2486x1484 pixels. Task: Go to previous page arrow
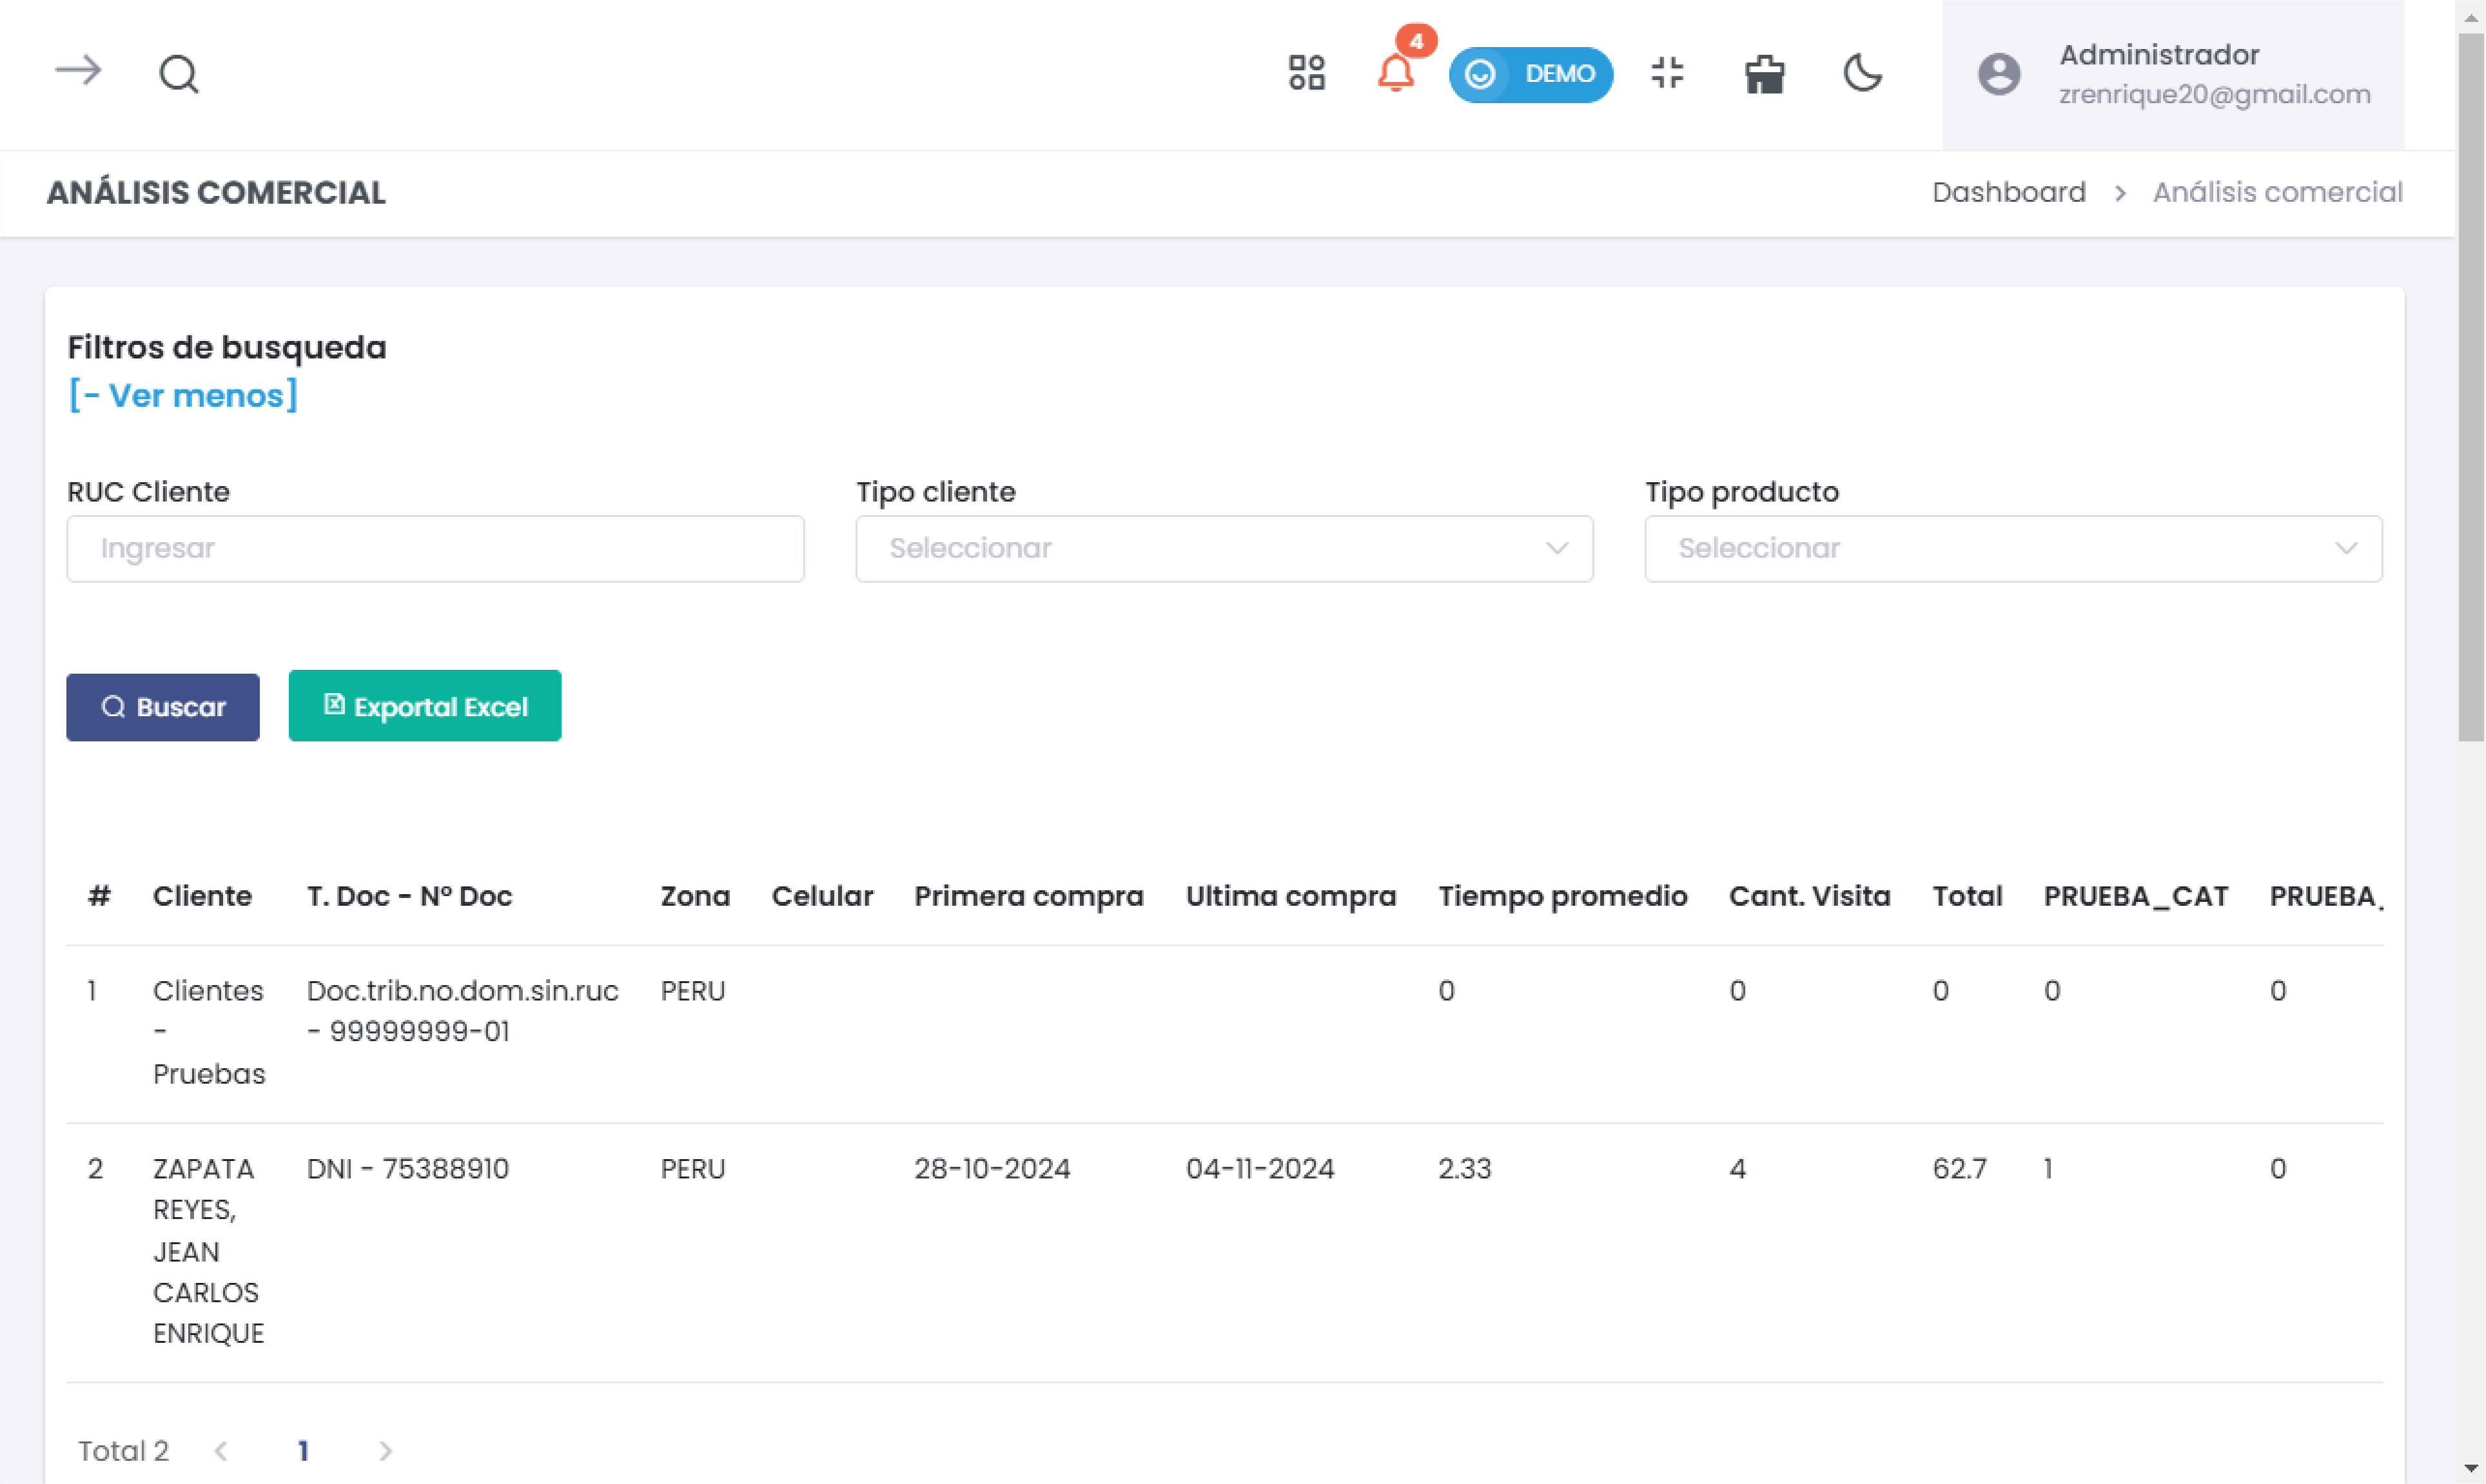click(221, 1451)
